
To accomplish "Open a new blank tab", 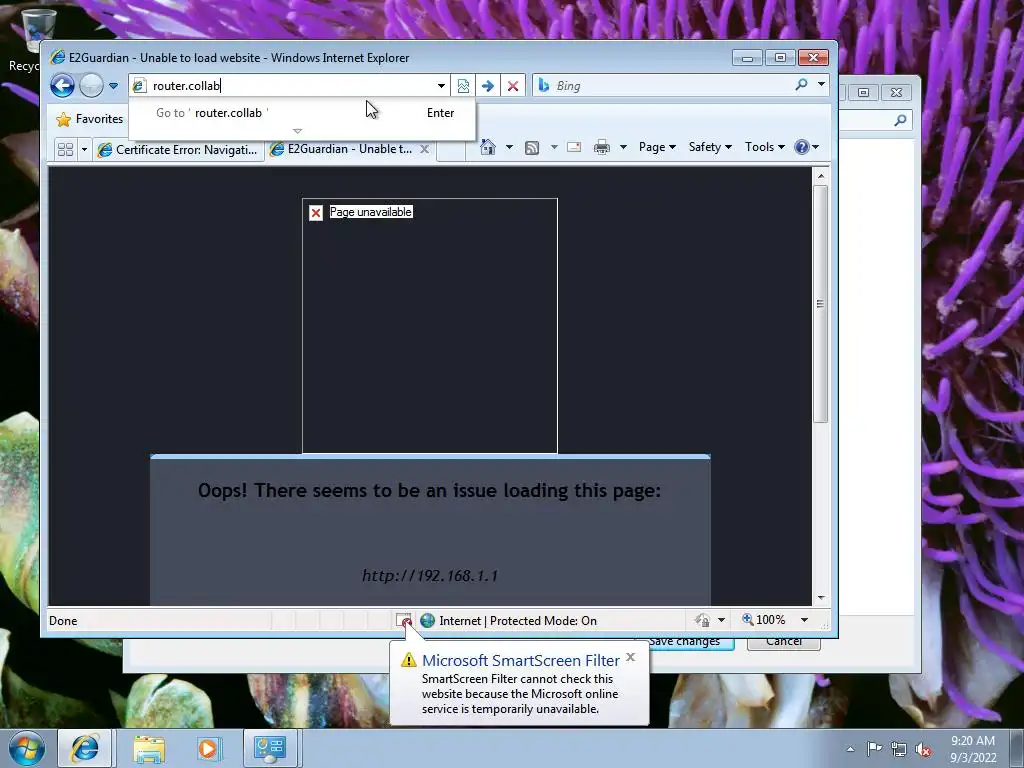I will 451,150.
